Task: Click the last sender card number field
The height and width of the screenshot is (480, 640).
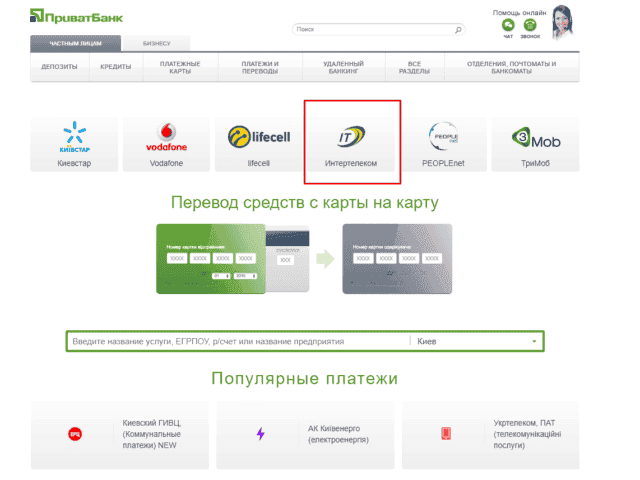Action: click(x=246, y=258)
